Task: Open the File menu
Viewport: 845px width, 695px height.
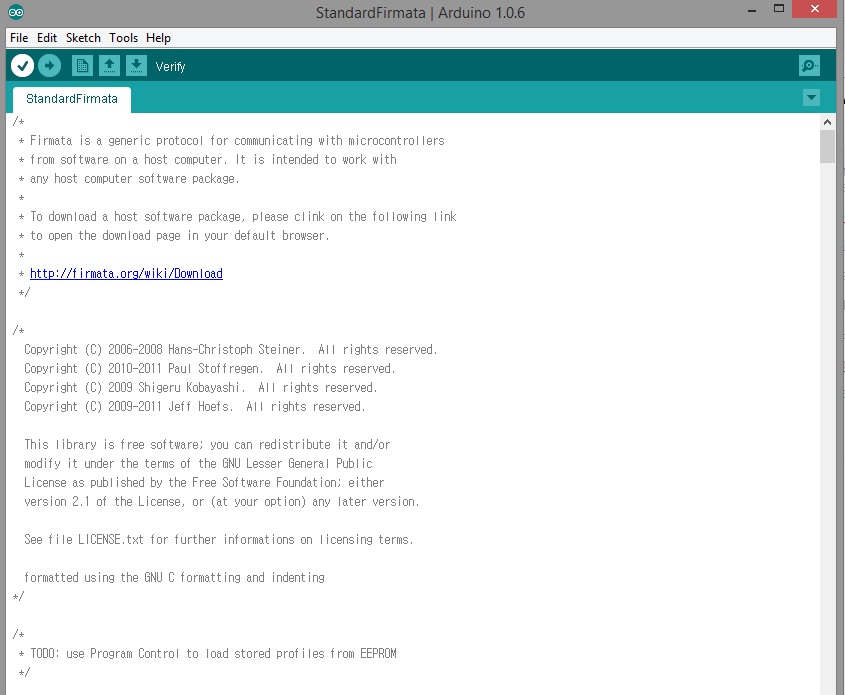Action: pos(19,38)
